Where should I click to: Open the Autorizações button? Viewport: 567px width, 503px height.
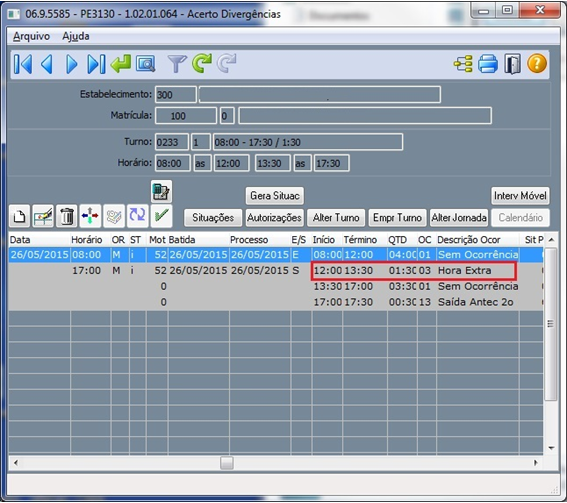(x=274, y=218)
